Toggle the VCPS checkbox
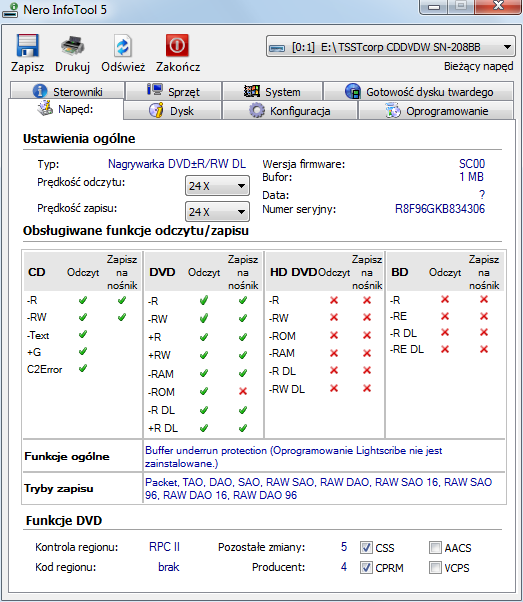This screenshot has height=602, width=523. click(x=435, y=567)
